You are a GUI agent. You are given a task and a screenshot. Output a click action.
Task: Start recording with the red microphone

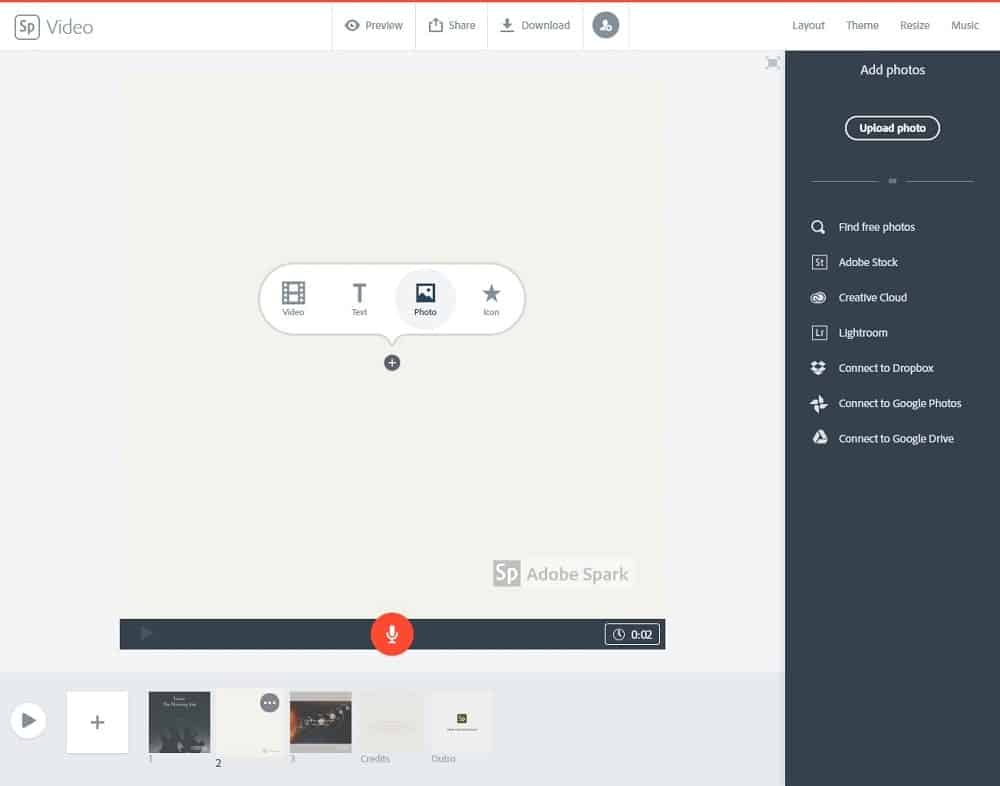pyautogui.click(x=392, y=634)
